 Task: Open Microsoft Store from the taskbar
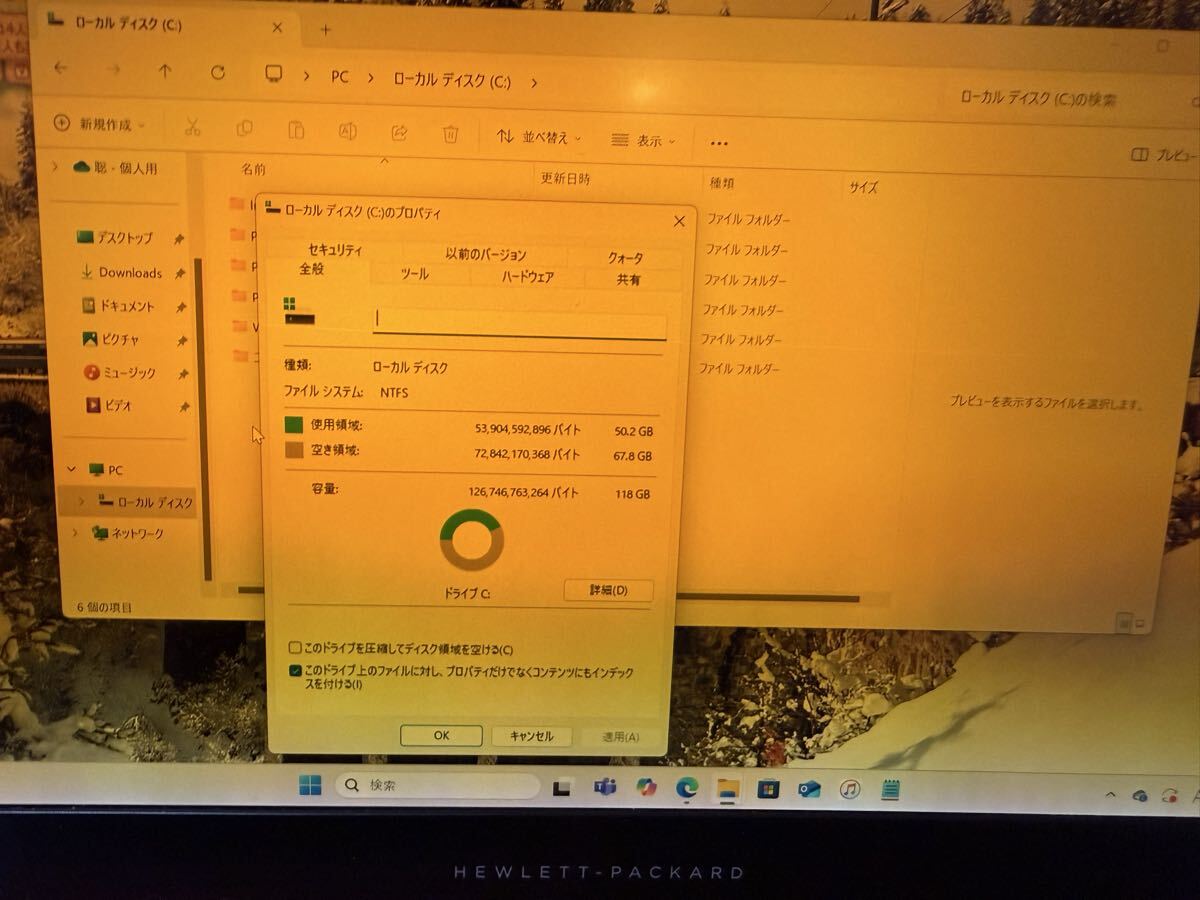point(768,789)
